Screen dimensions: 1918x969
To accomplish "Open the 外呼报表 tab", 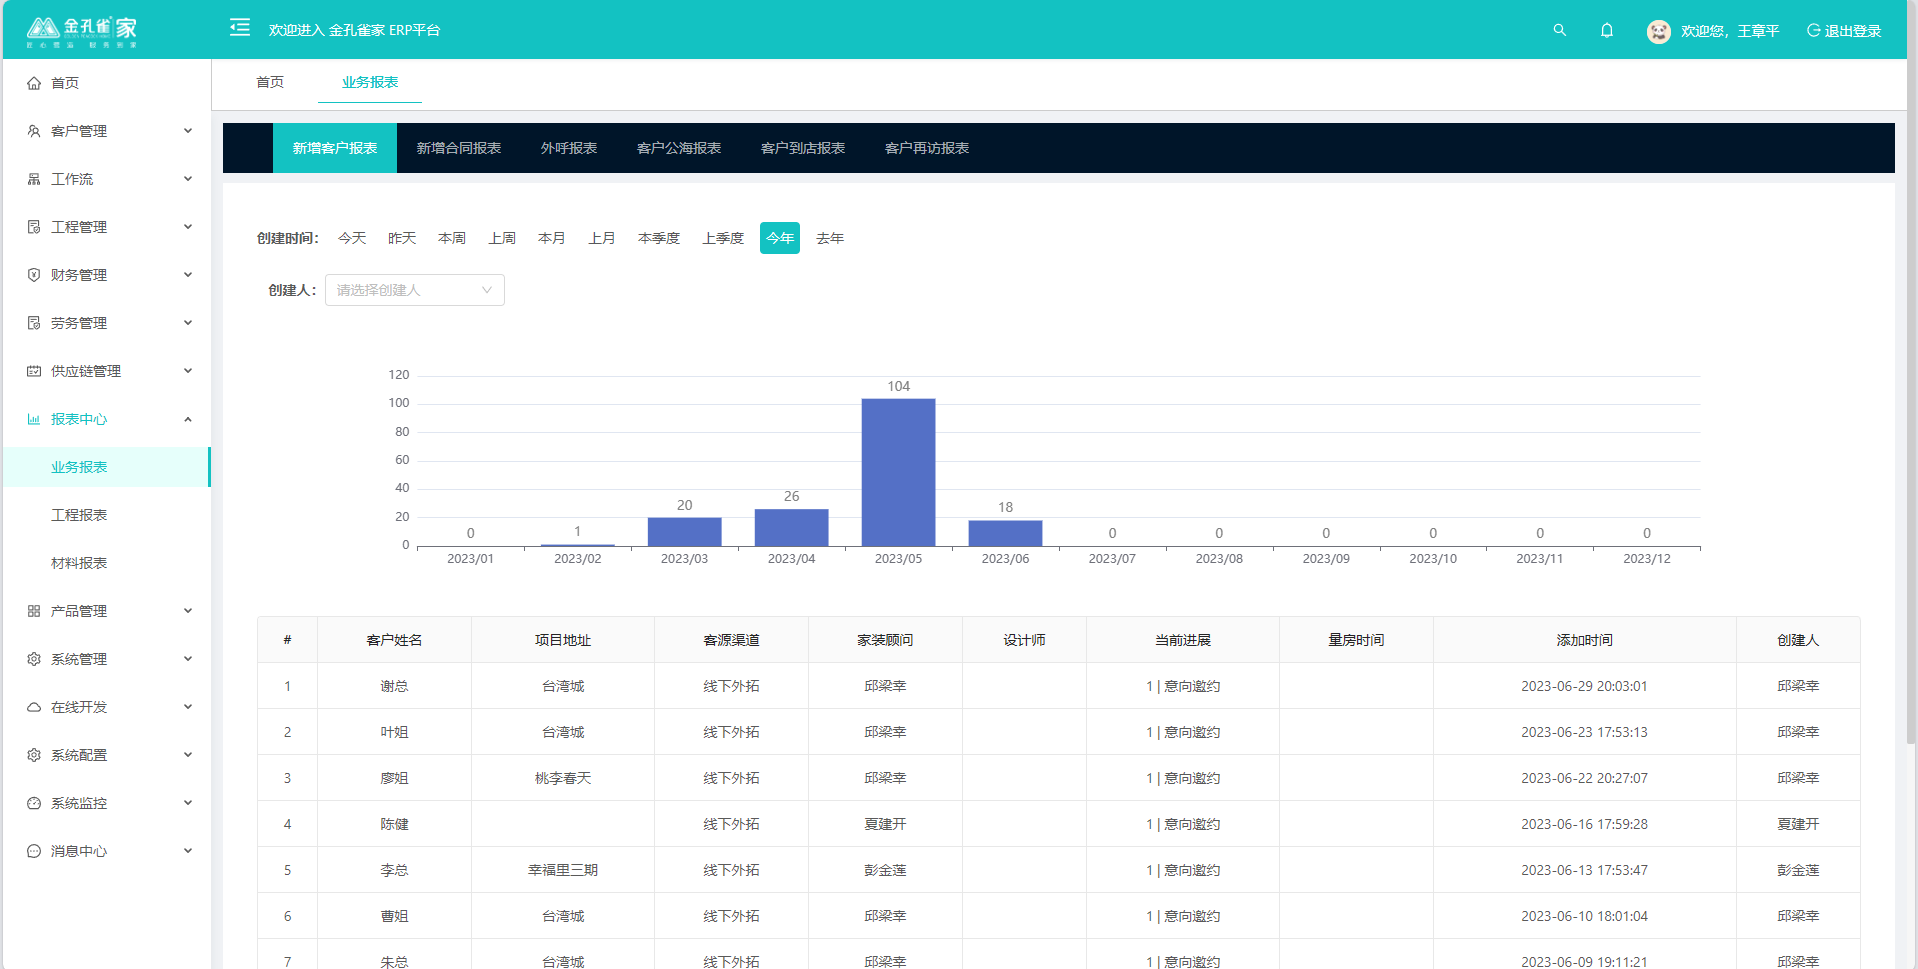I will 569,148.
